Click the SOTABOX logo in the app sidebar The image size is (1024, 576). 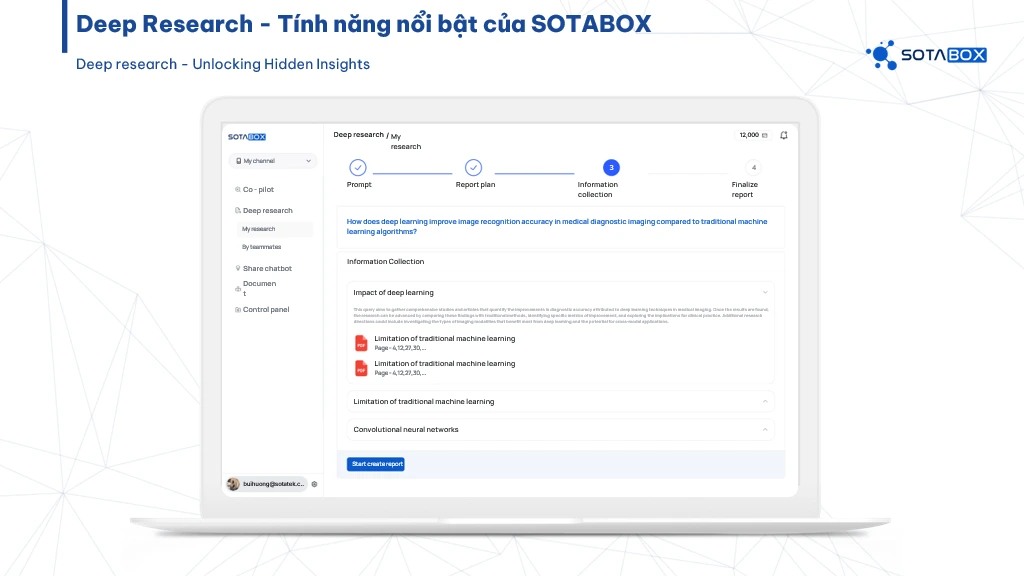click(x=247, y=136)
